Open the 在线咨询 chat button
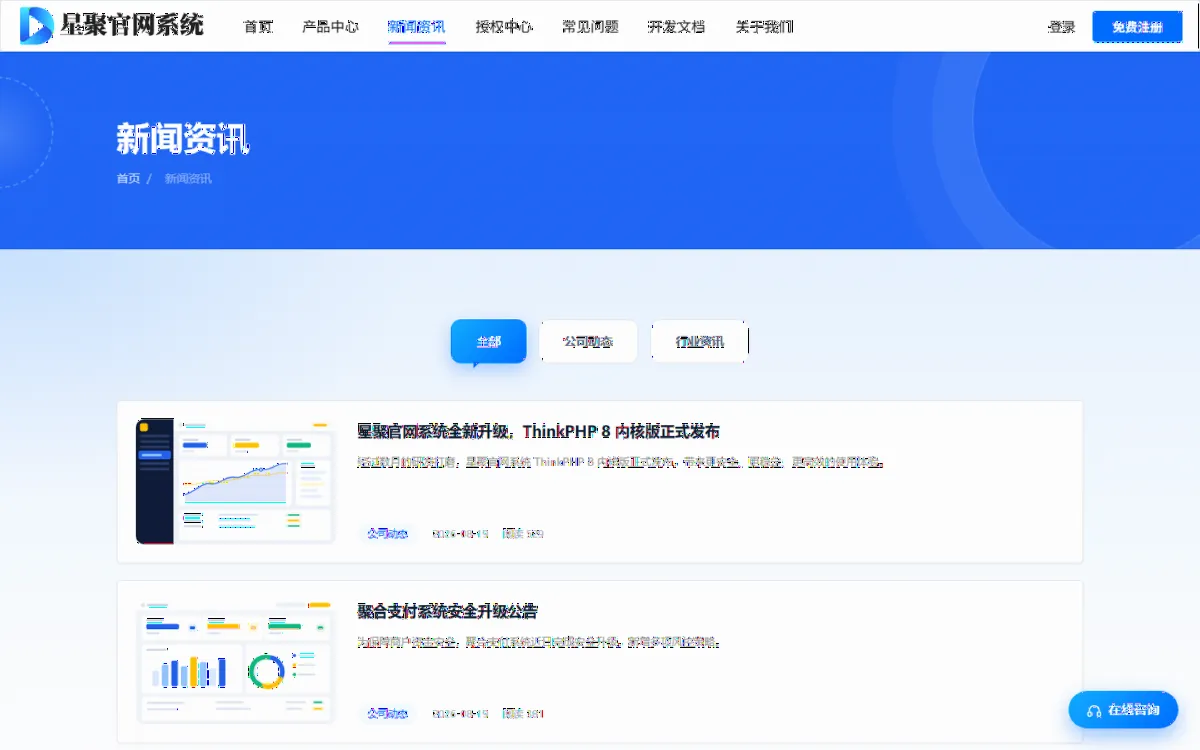Image resolution: width=1200 pixels, height=750 pixels. coord(1123,710)
